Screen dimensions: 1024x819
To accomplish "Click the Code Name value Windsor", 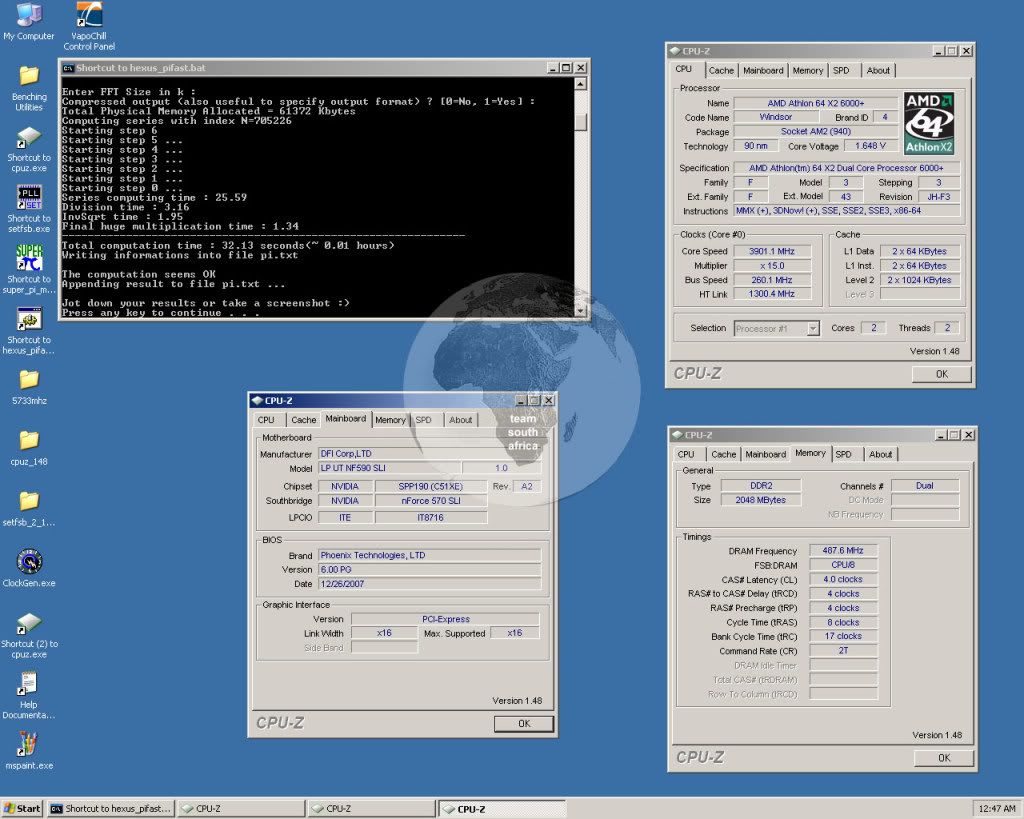I will pos(776,117).
